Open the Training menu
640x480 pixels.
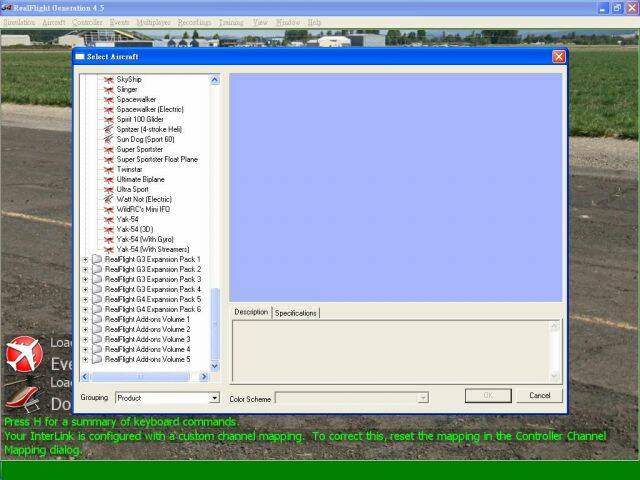[231, 22]
